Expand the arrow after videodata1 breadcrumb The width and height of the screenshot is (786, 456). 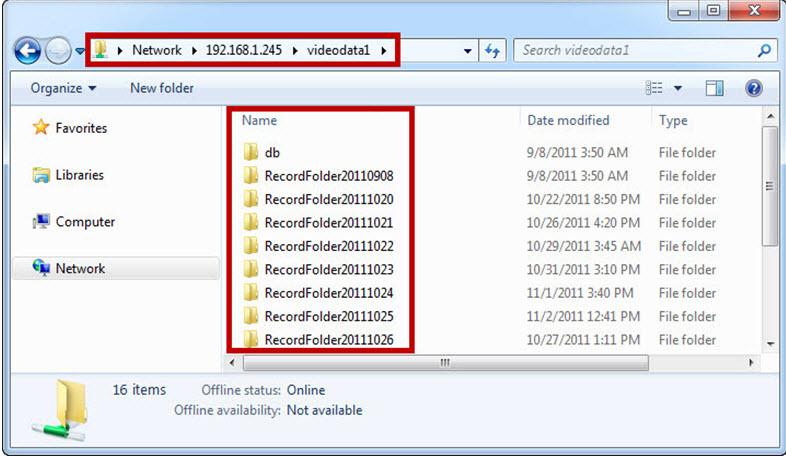coord(384,50)
